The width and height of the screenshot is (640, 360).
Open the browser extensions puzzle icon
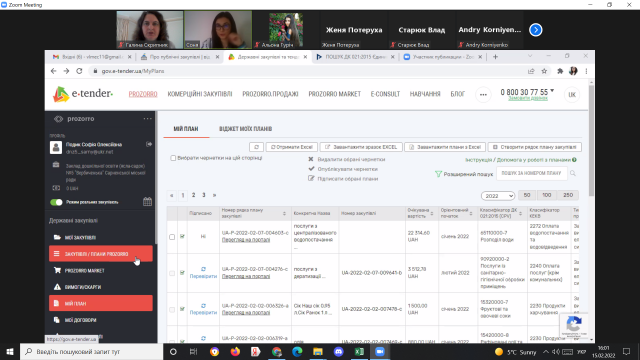tap(560, 71)
